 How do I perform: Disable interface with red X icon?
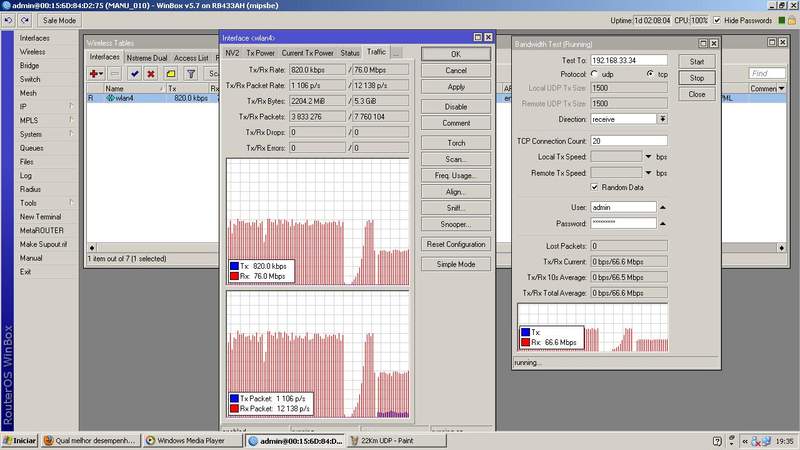click(151, 73)
